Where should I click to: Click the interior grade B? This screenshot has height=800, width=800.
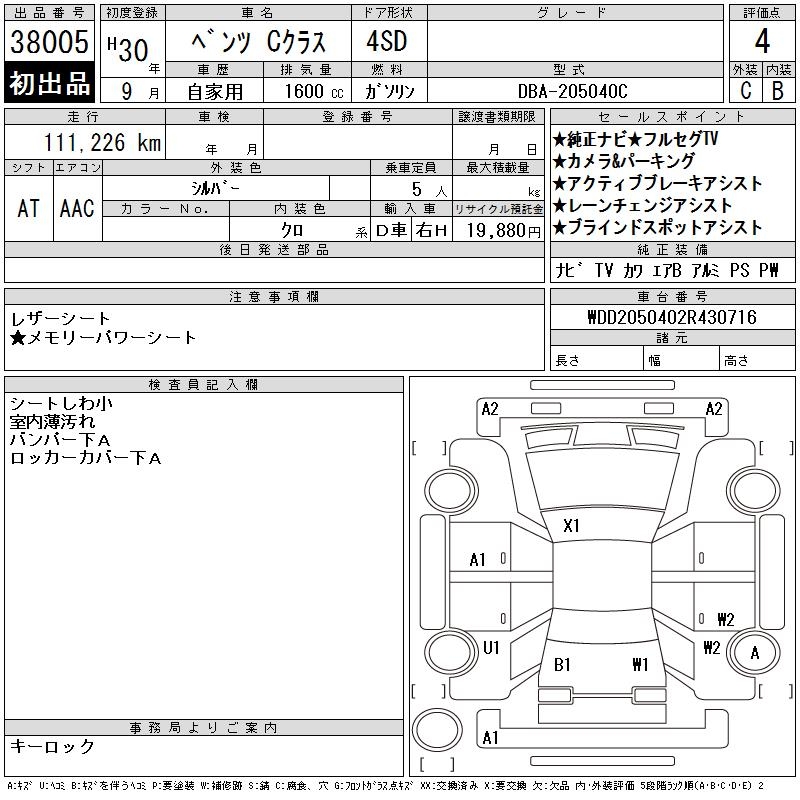click(778, 90)
